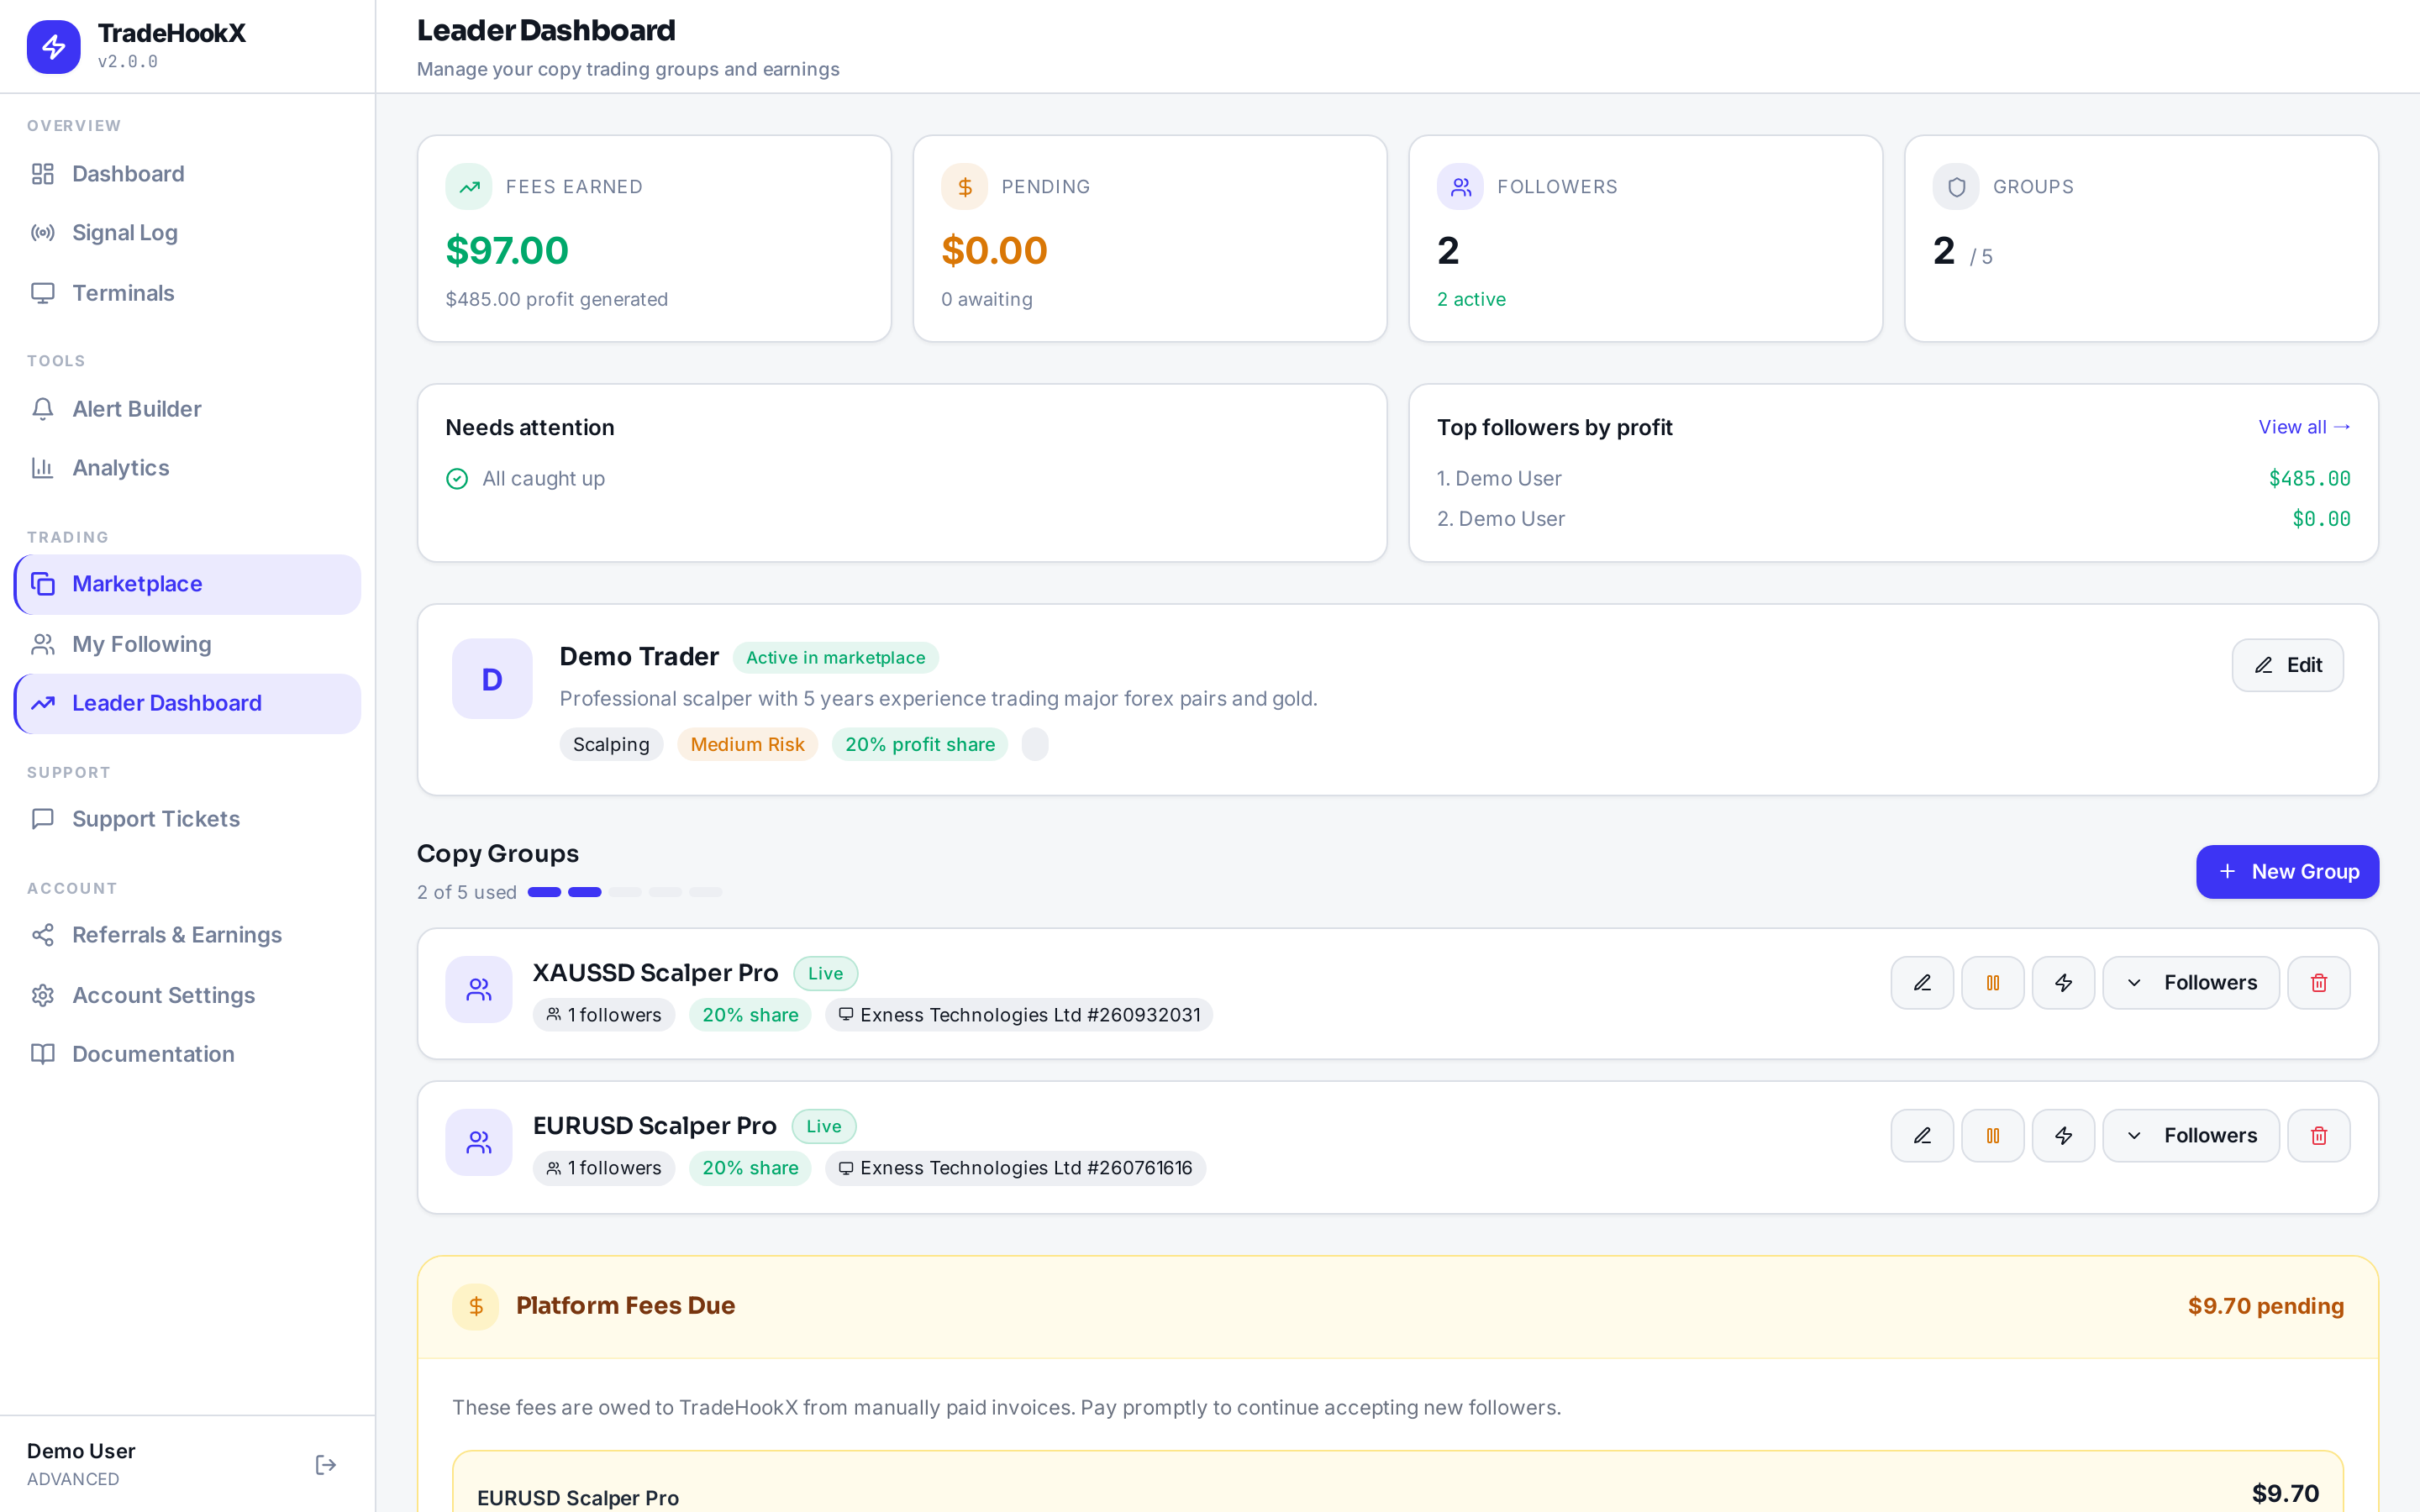Click the lightning icon for EURUSD Scalper Pro
Screen dimensions: 2420x1512
point(2063,1136)
